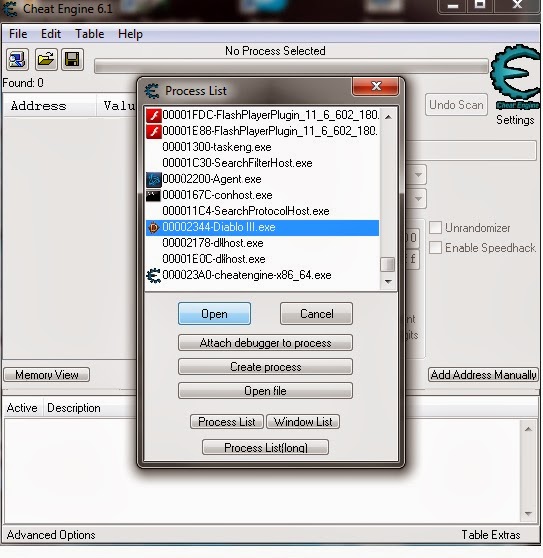Click Add Address Manually button
This screenshot has width=543, height=558.
(483, 375)
